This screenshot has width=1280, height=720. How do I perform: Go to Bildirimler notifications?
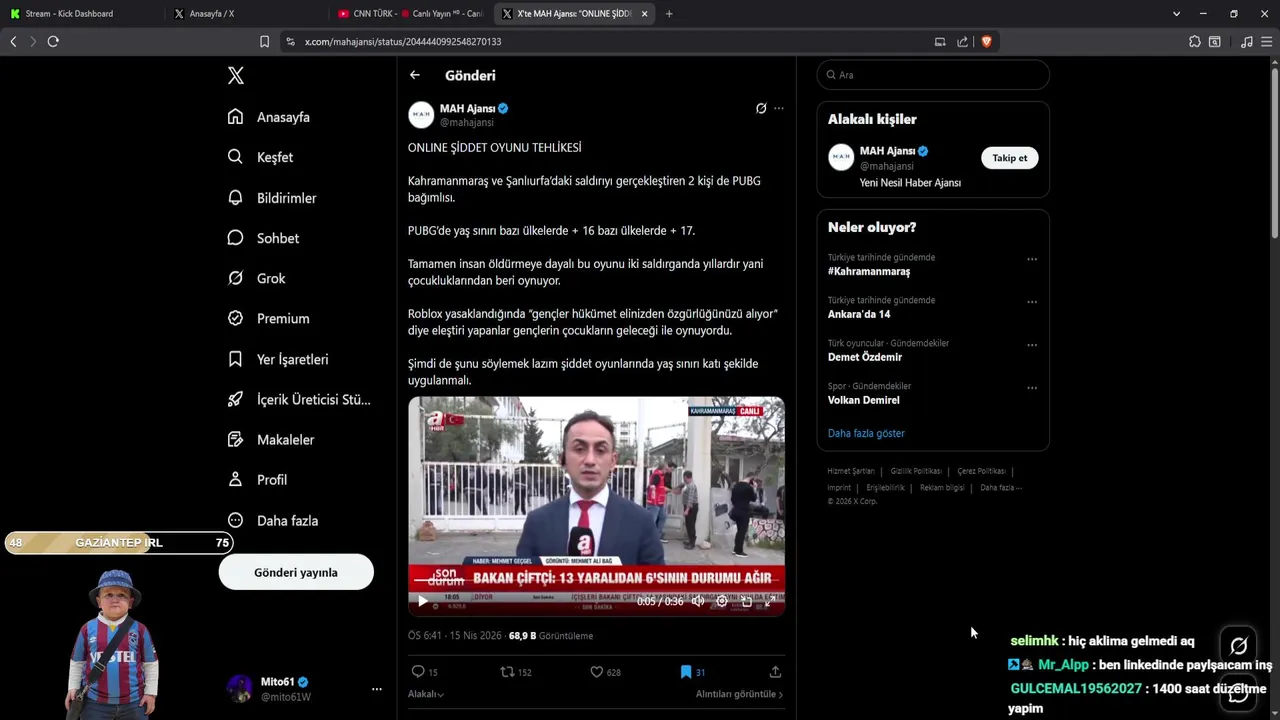point(271,198)
